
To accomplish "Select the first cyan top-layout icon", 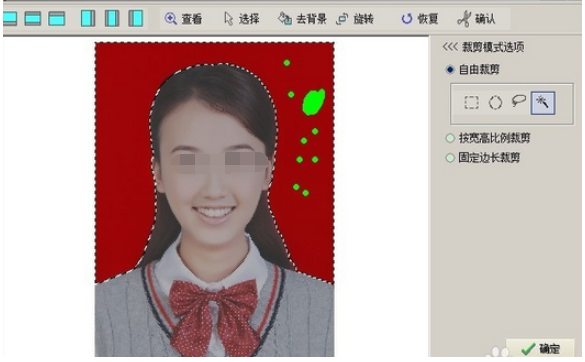I will coord(10,18).
